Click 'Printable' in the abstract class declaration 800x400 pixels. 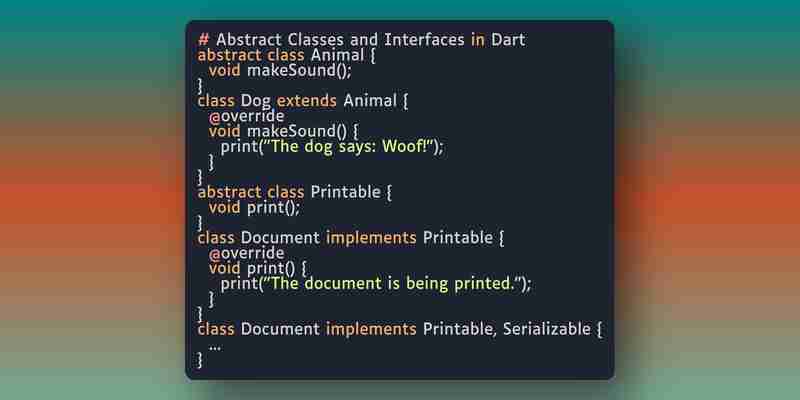point(345,192)
